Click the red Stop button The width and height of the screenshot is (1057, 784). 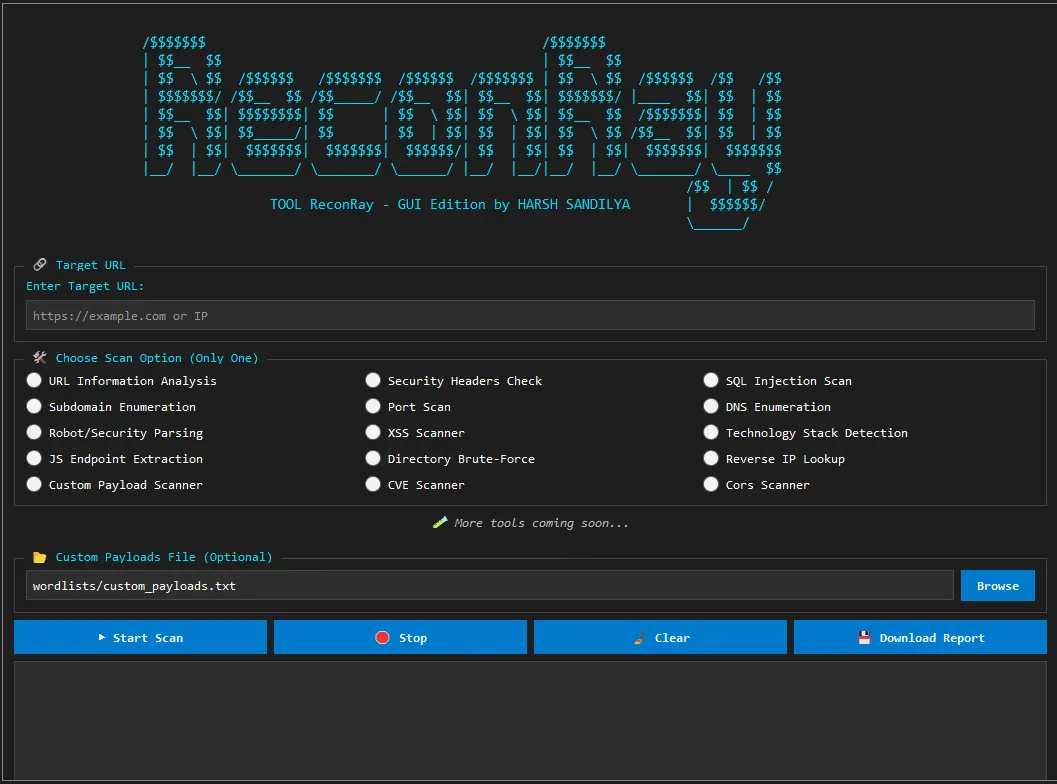point(400,638)
